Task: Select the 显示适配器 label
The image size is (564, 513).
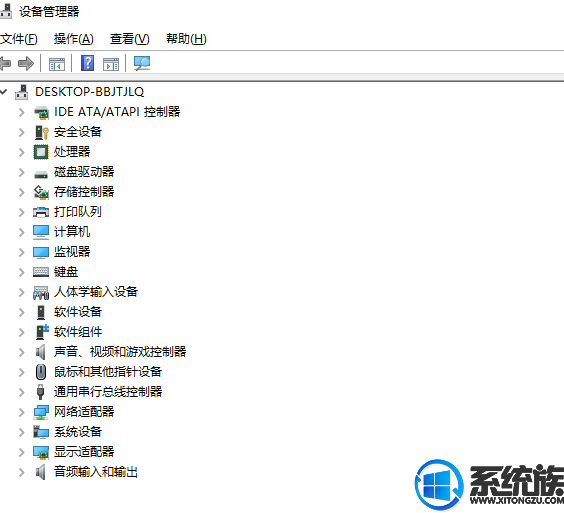Action: coord(84,451)
